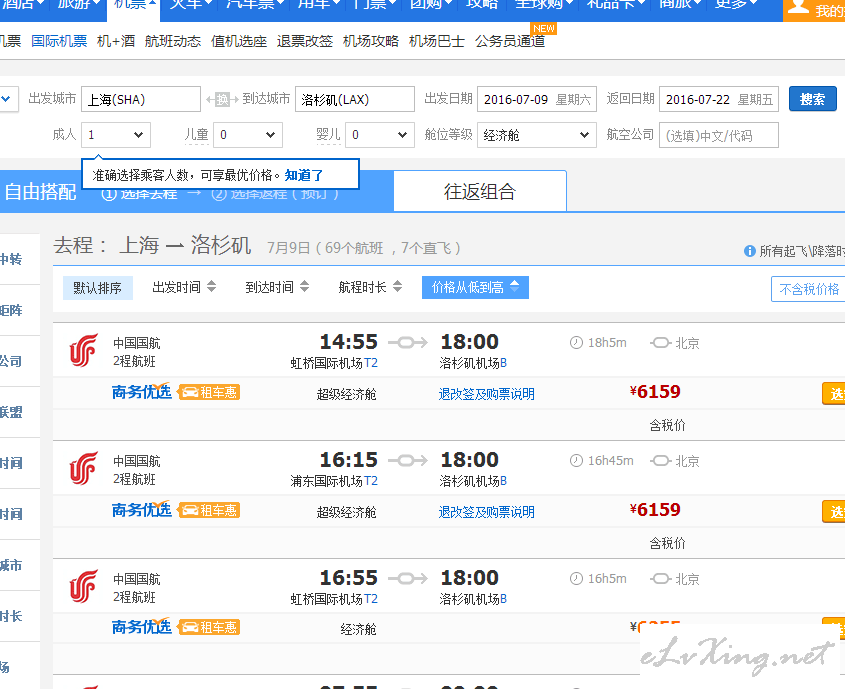845x689 pixels.
Task: Click 租车惠 car badge on 14:55 flight
Action: 209,392
